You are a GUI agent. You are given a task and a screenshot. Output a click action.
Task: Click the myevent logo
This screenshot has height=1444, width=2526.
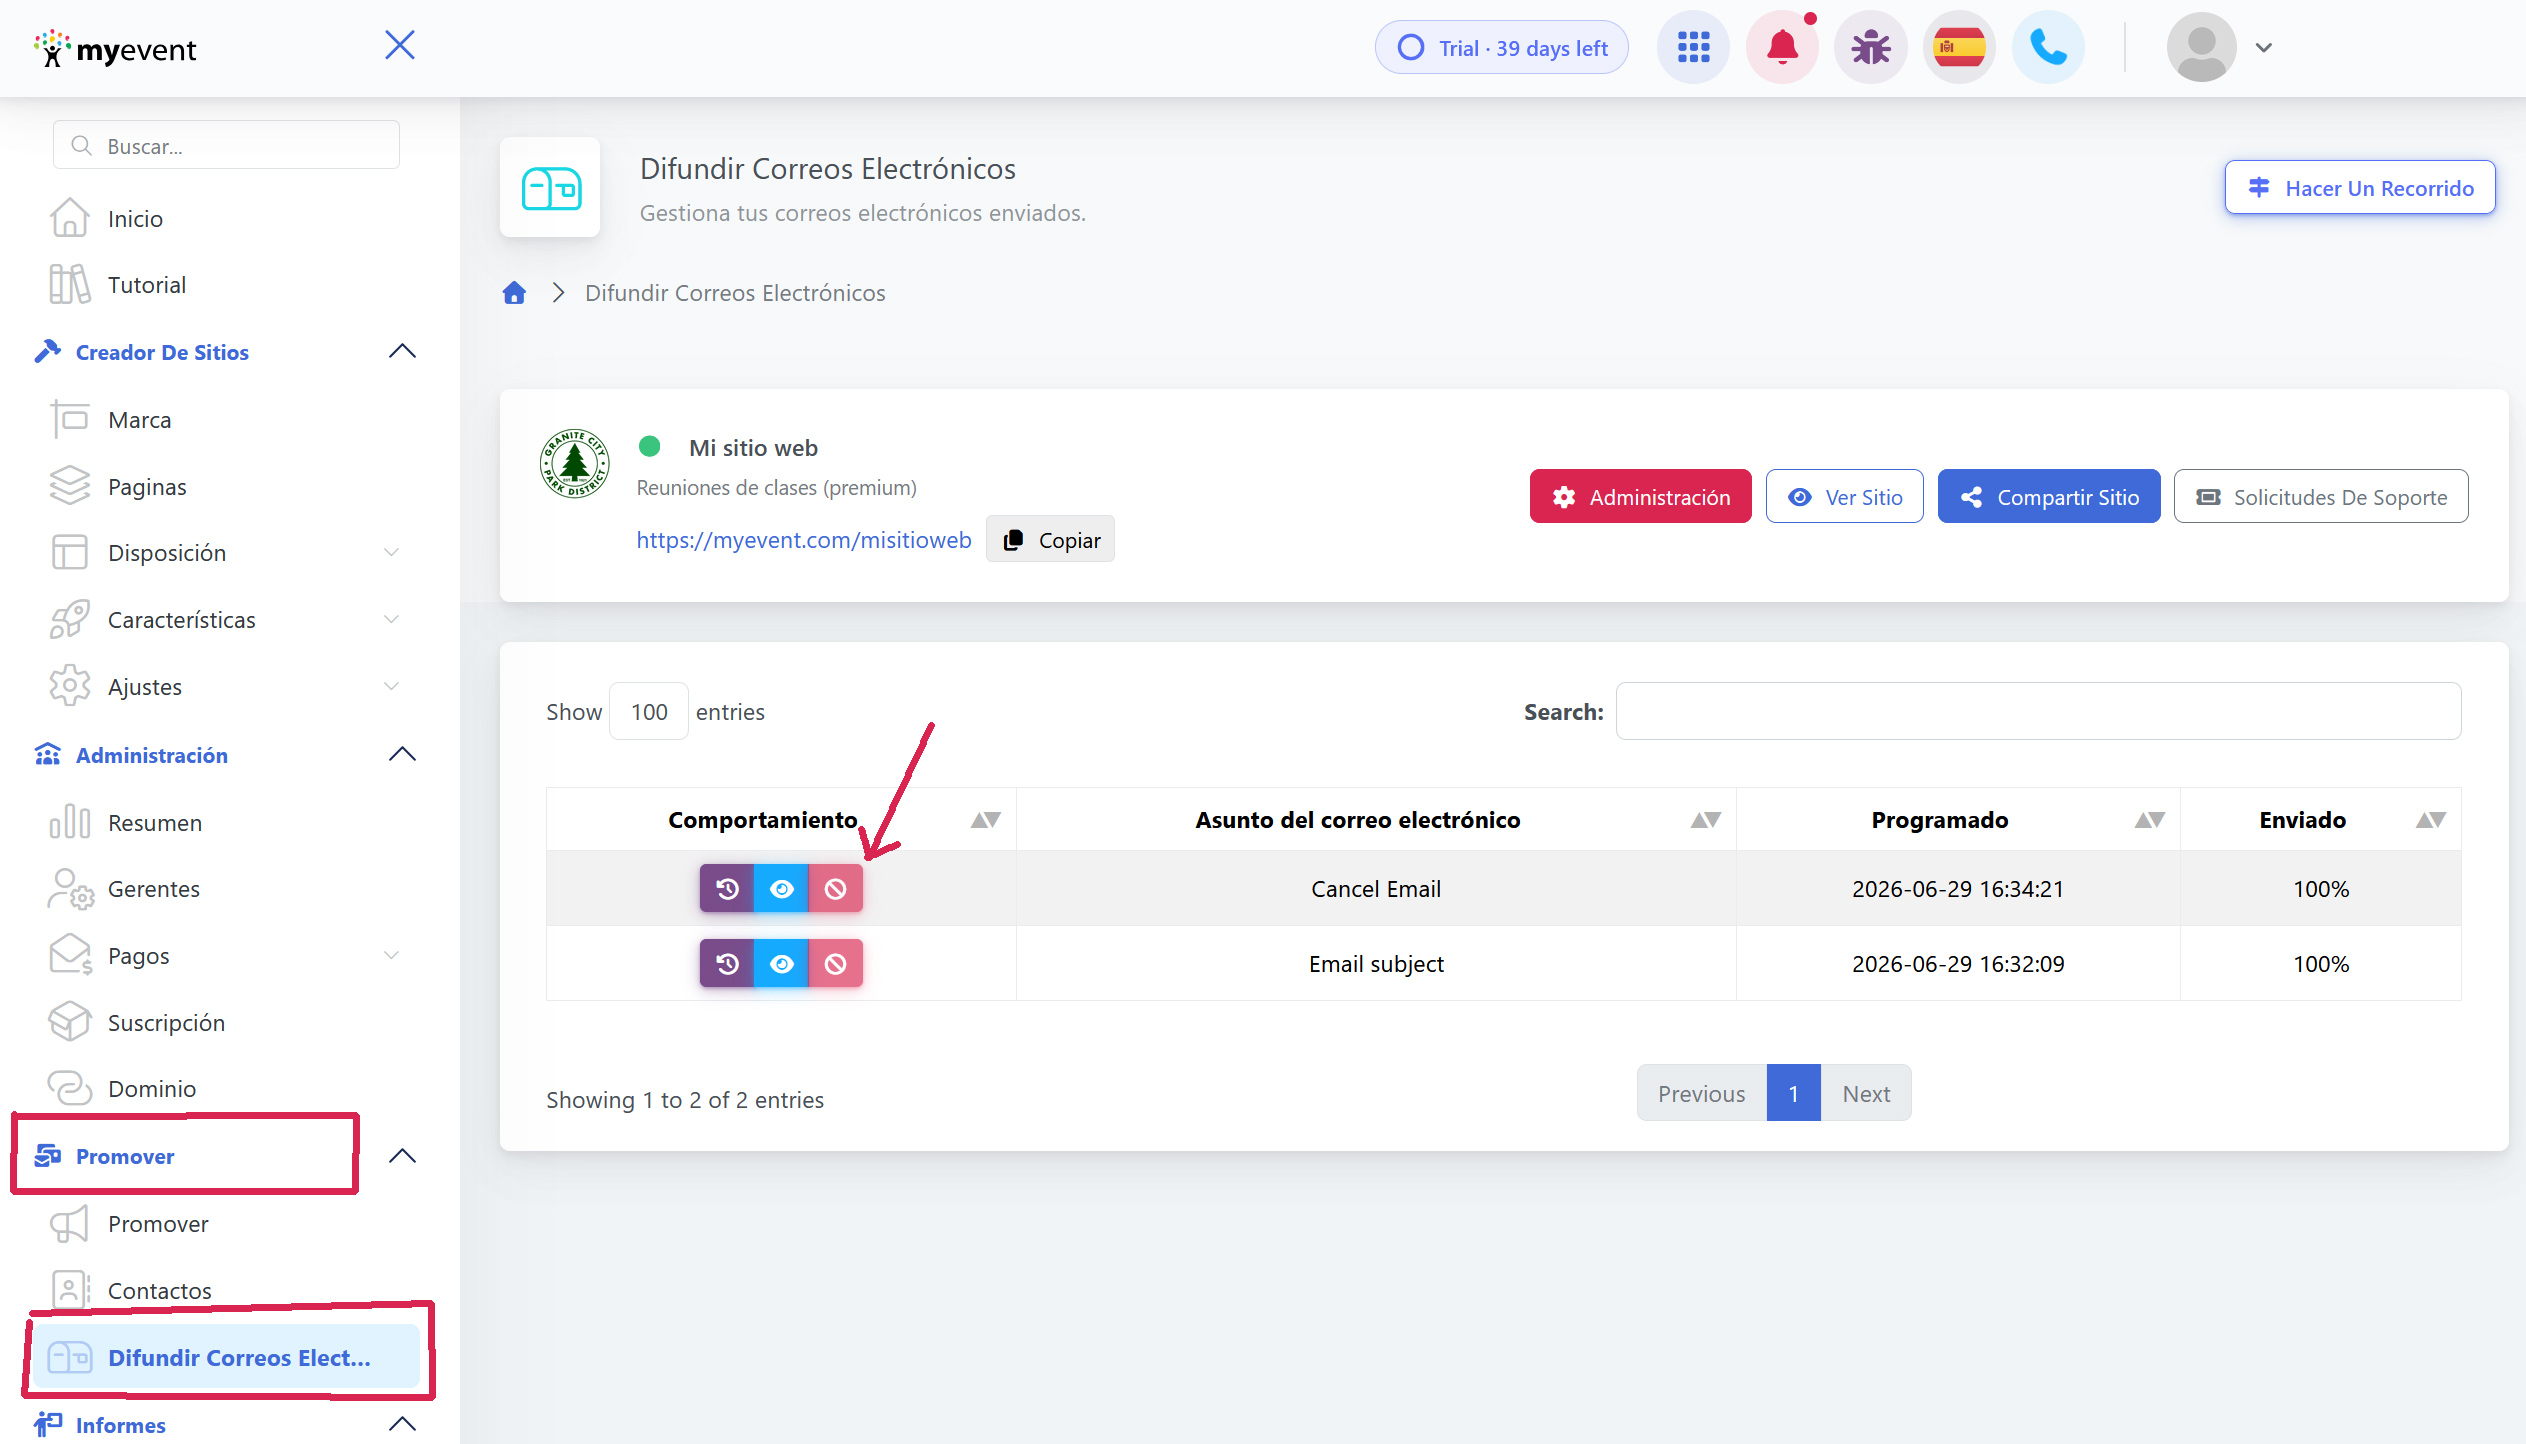[115, 48]
